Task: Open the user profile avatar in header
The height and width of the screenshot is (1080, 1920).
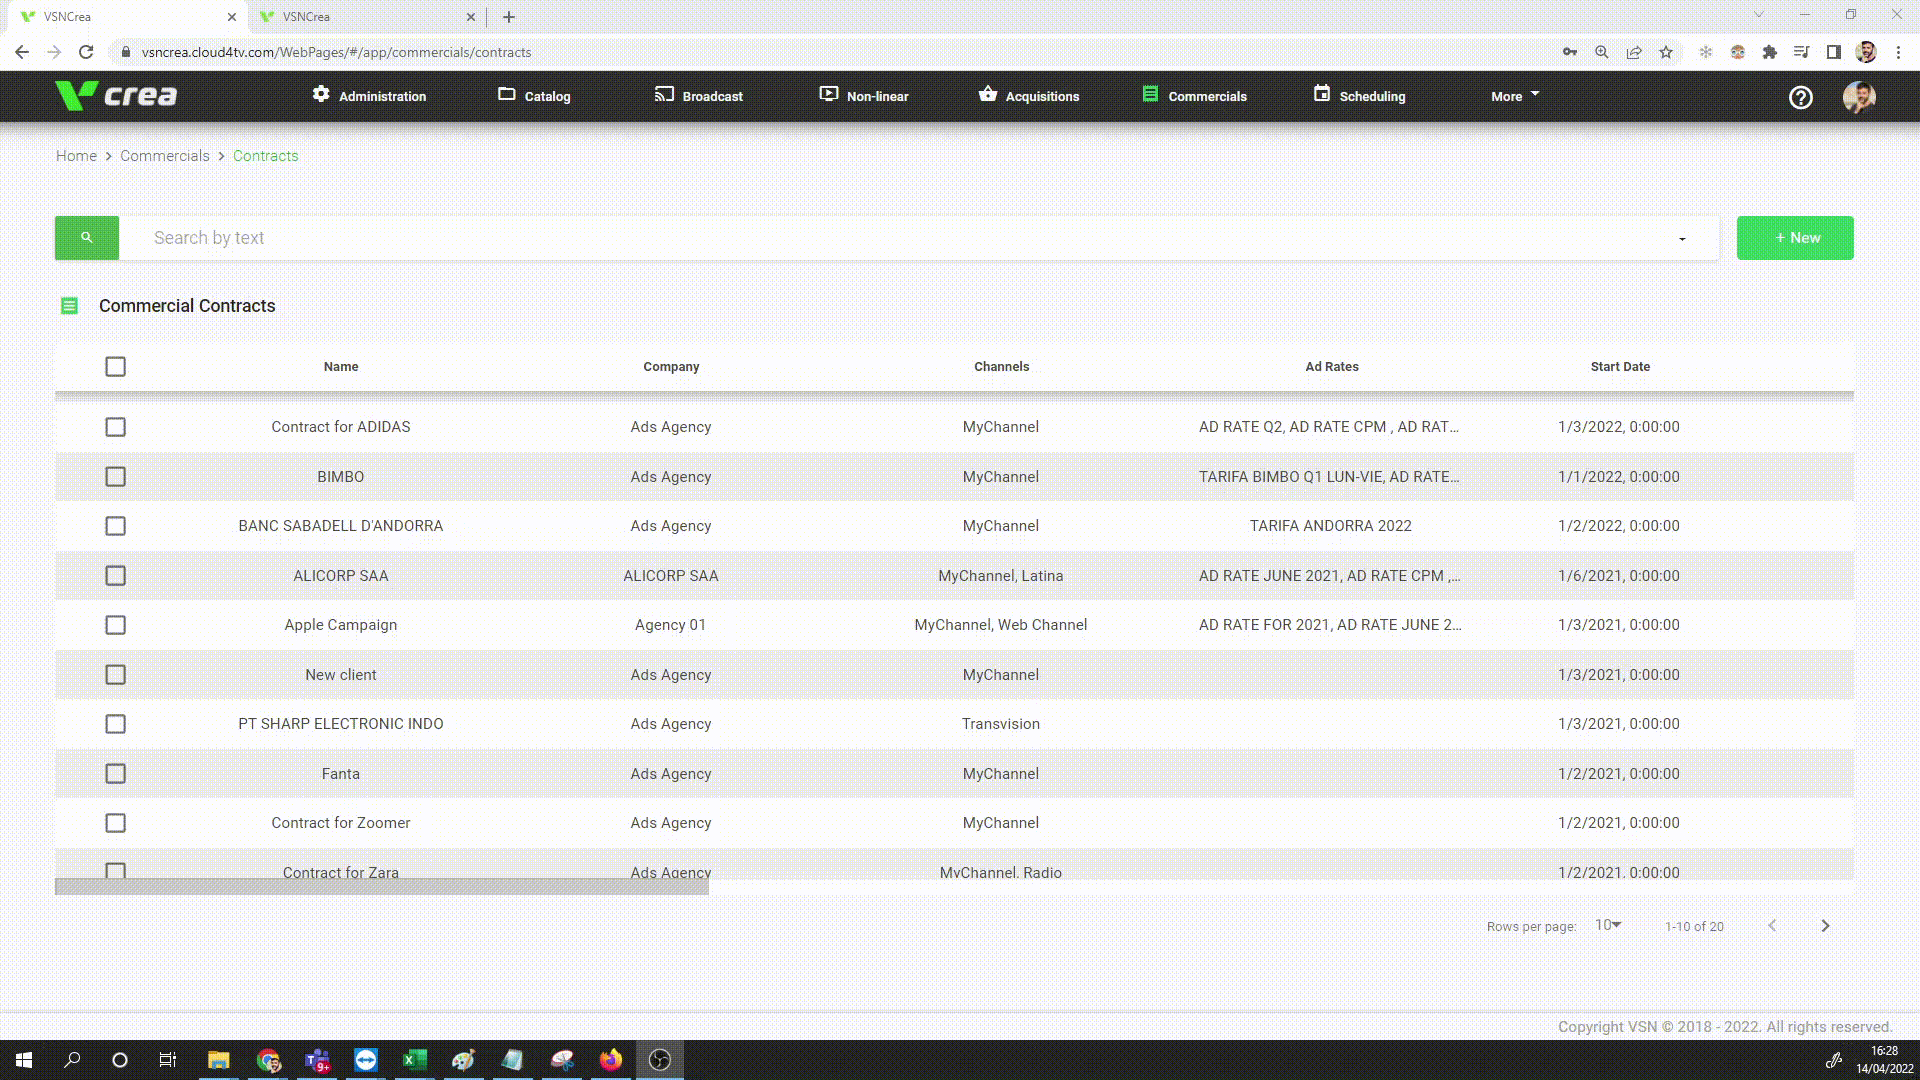Action: (1859, 97)
